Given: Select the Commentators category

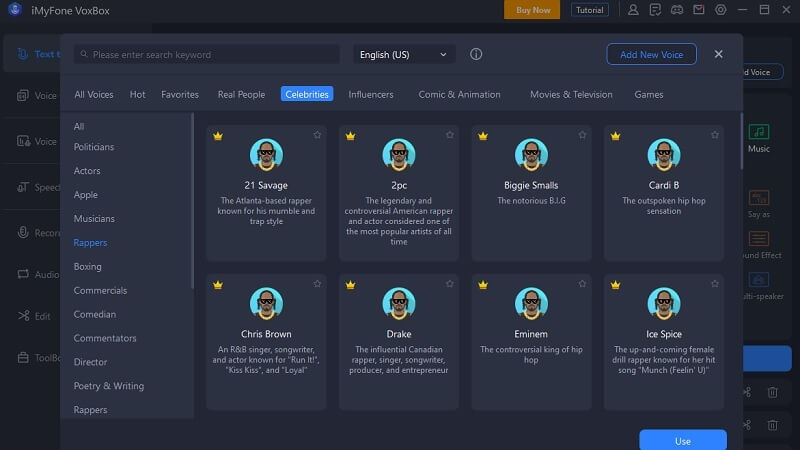Looking at the screenshot, I should 105,338.
